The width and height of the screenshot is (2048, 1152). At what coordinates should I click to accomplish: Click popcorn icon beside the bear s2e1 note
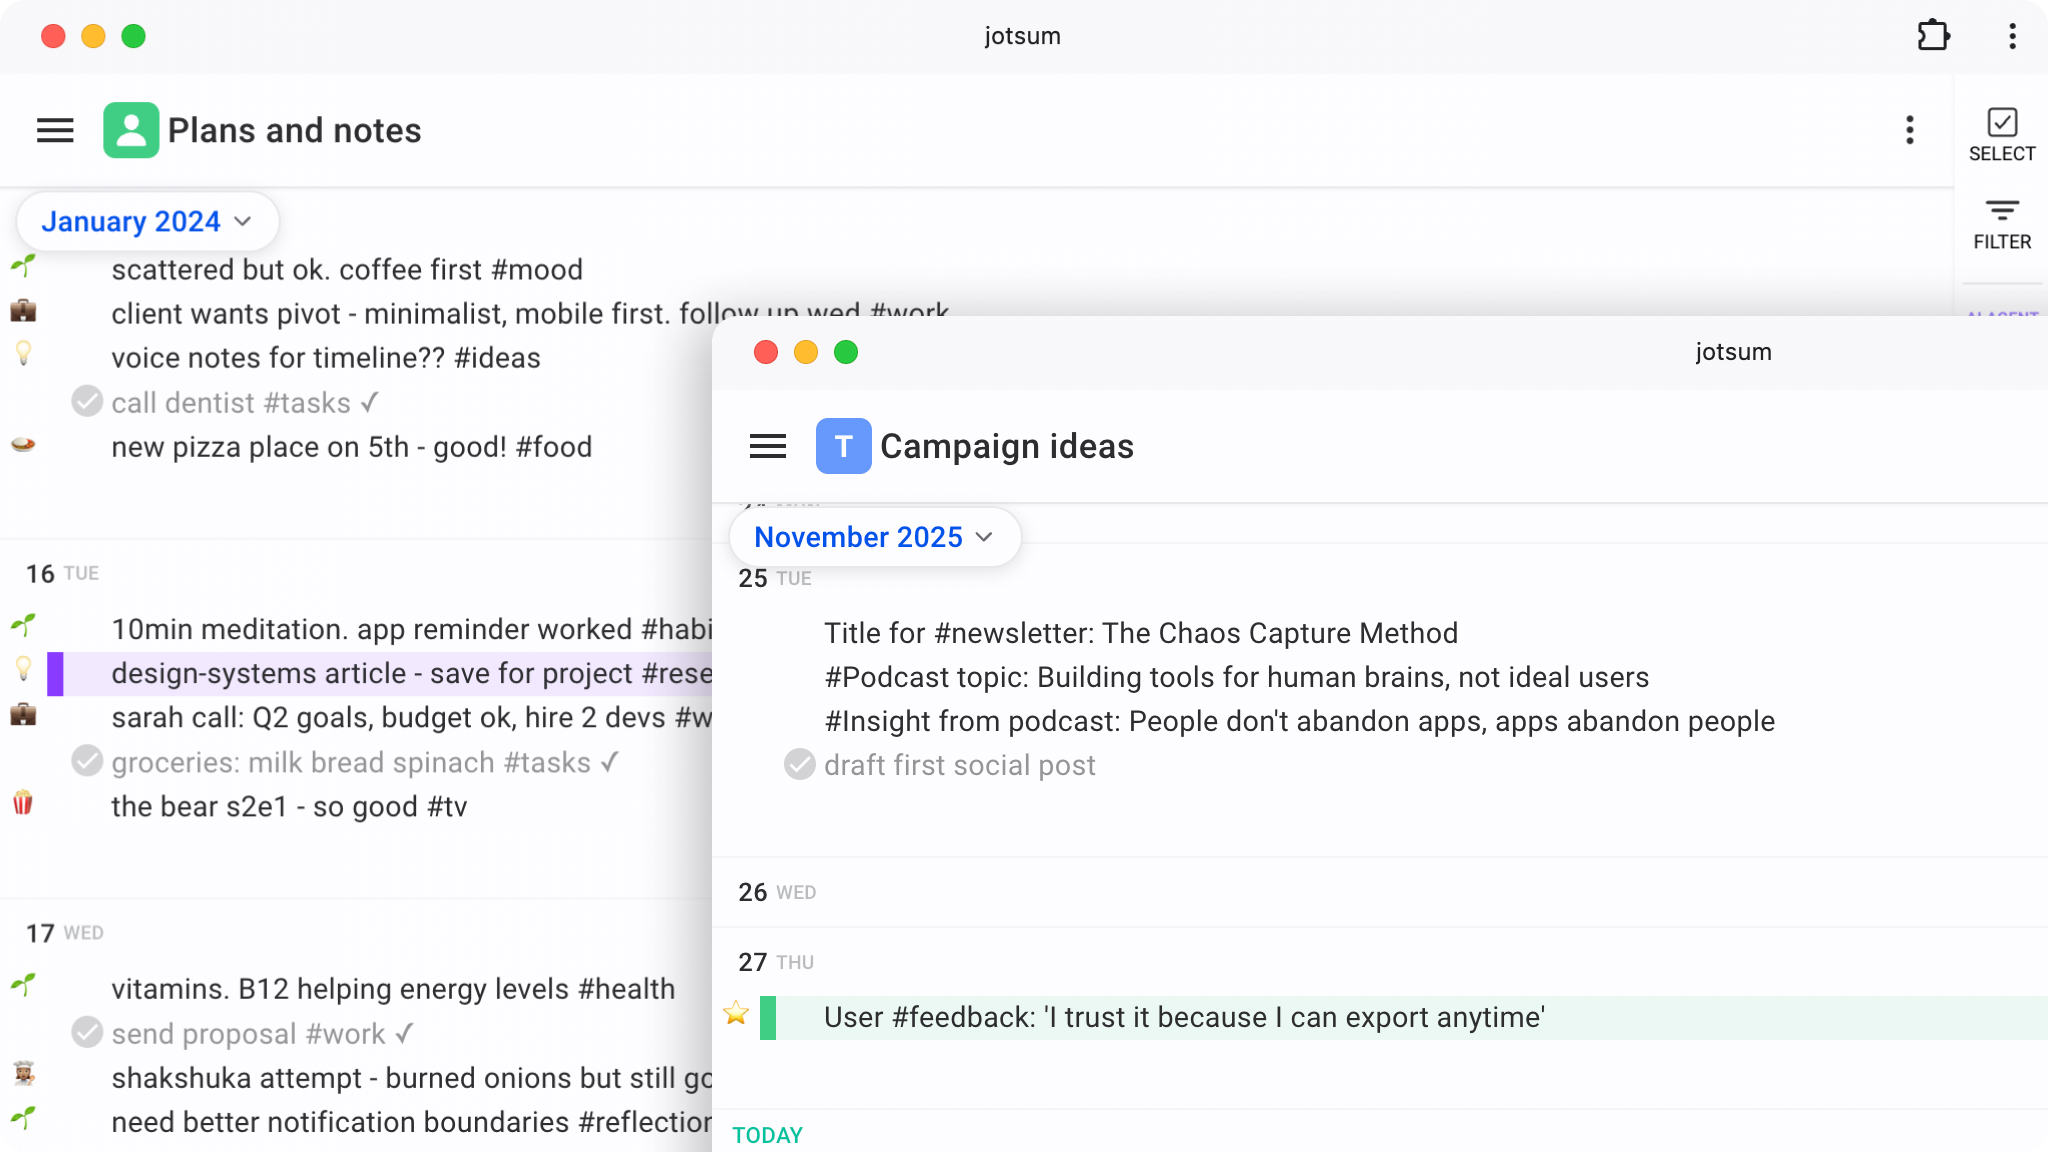click(x=23, y=802)
